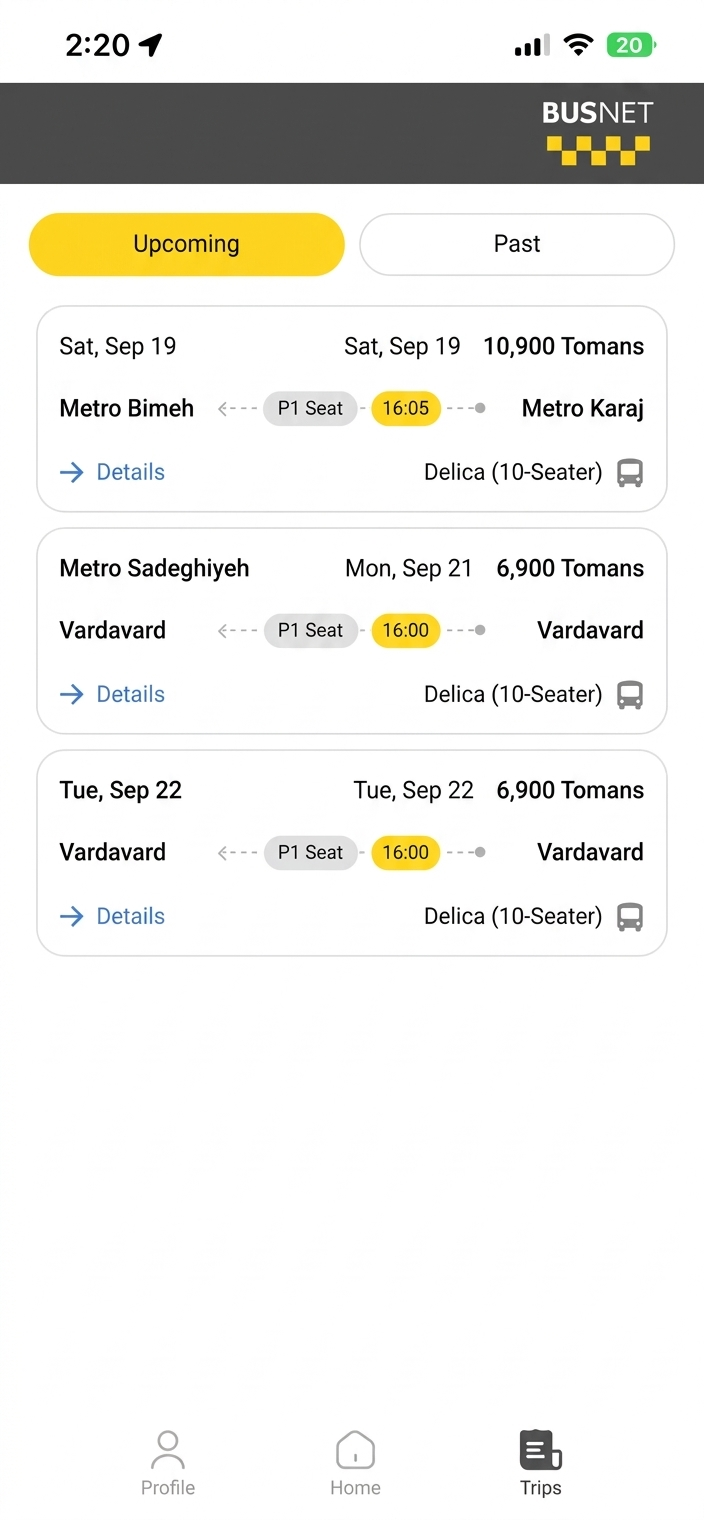The width and height of the screenshot is (704, 1520).
Task: Select the 16:05 departure time badge
Action: click(406, 408)
